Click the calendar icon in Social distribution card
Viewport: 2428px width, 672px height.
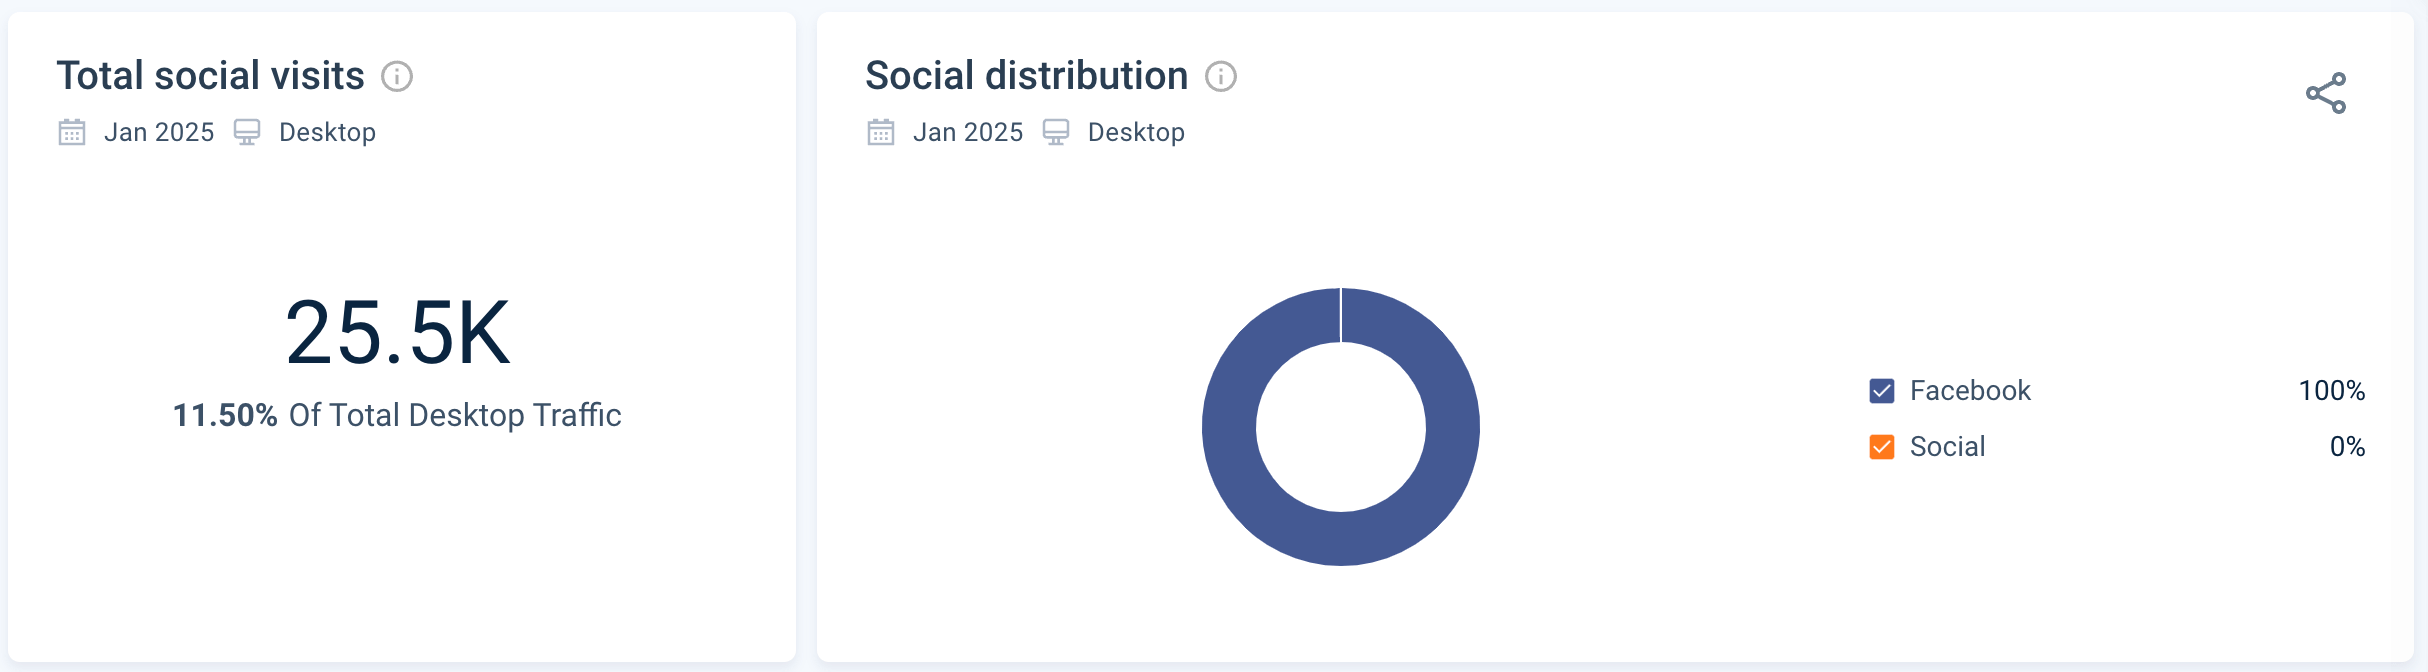pos(880,131)
